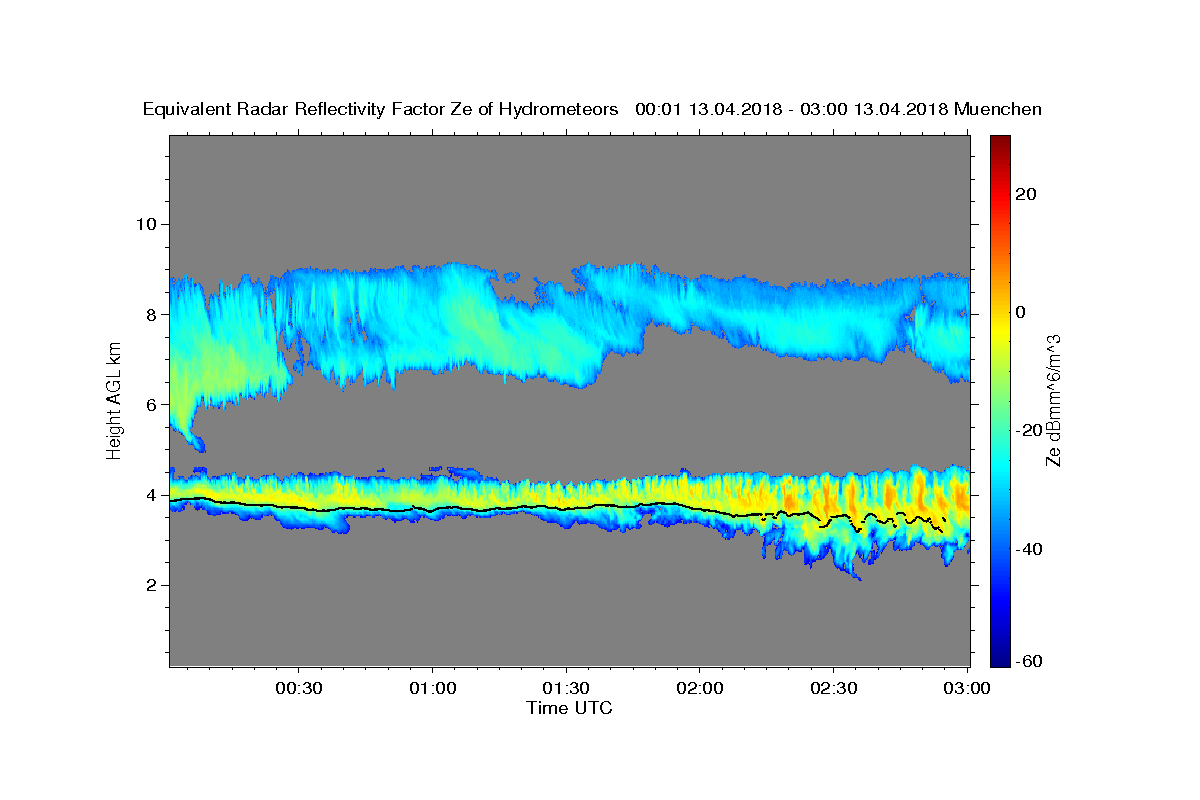Click the colorbar value label 20

(x=1027, y=194)
